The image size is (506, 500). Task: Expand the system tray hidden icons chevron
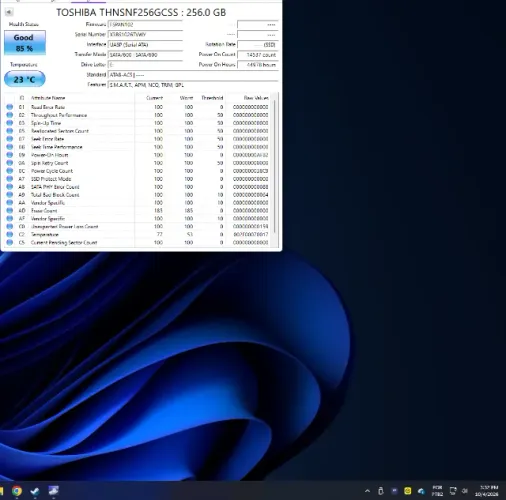click(367, 491)
